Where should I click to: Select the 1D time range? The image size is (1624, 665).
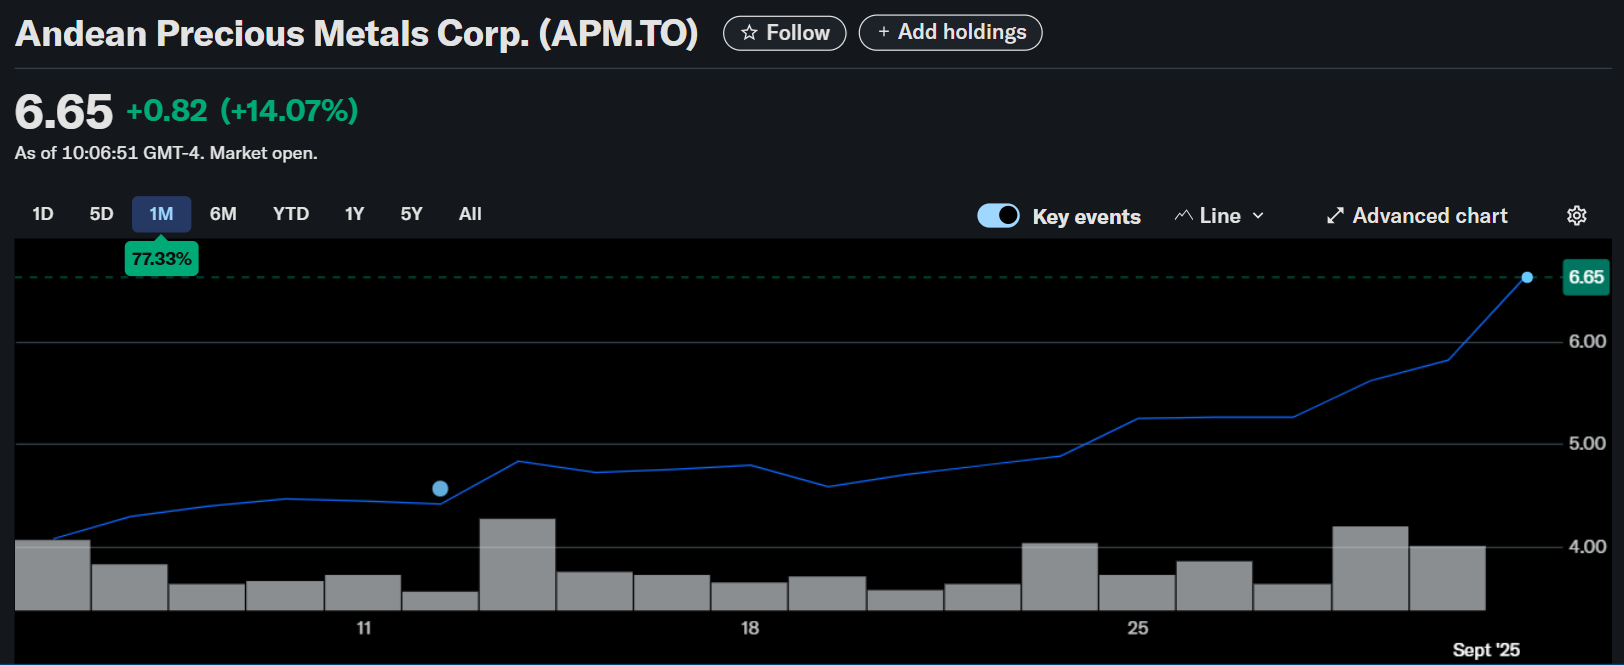(43, 214)
